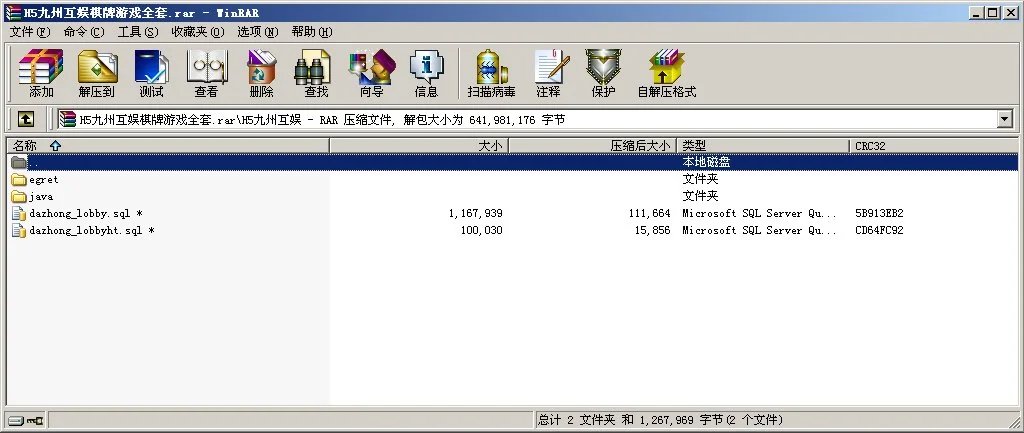Select the egret folder
This screenshot has height=433, width=1024.
[x=44, y=180]
